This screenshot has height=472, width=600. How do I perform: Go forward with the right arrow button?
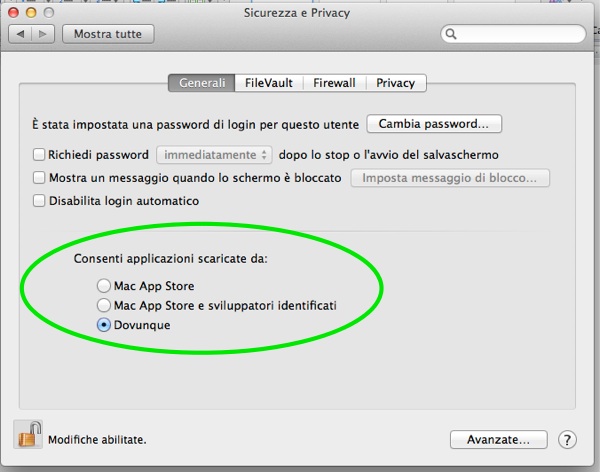(43, 34)
